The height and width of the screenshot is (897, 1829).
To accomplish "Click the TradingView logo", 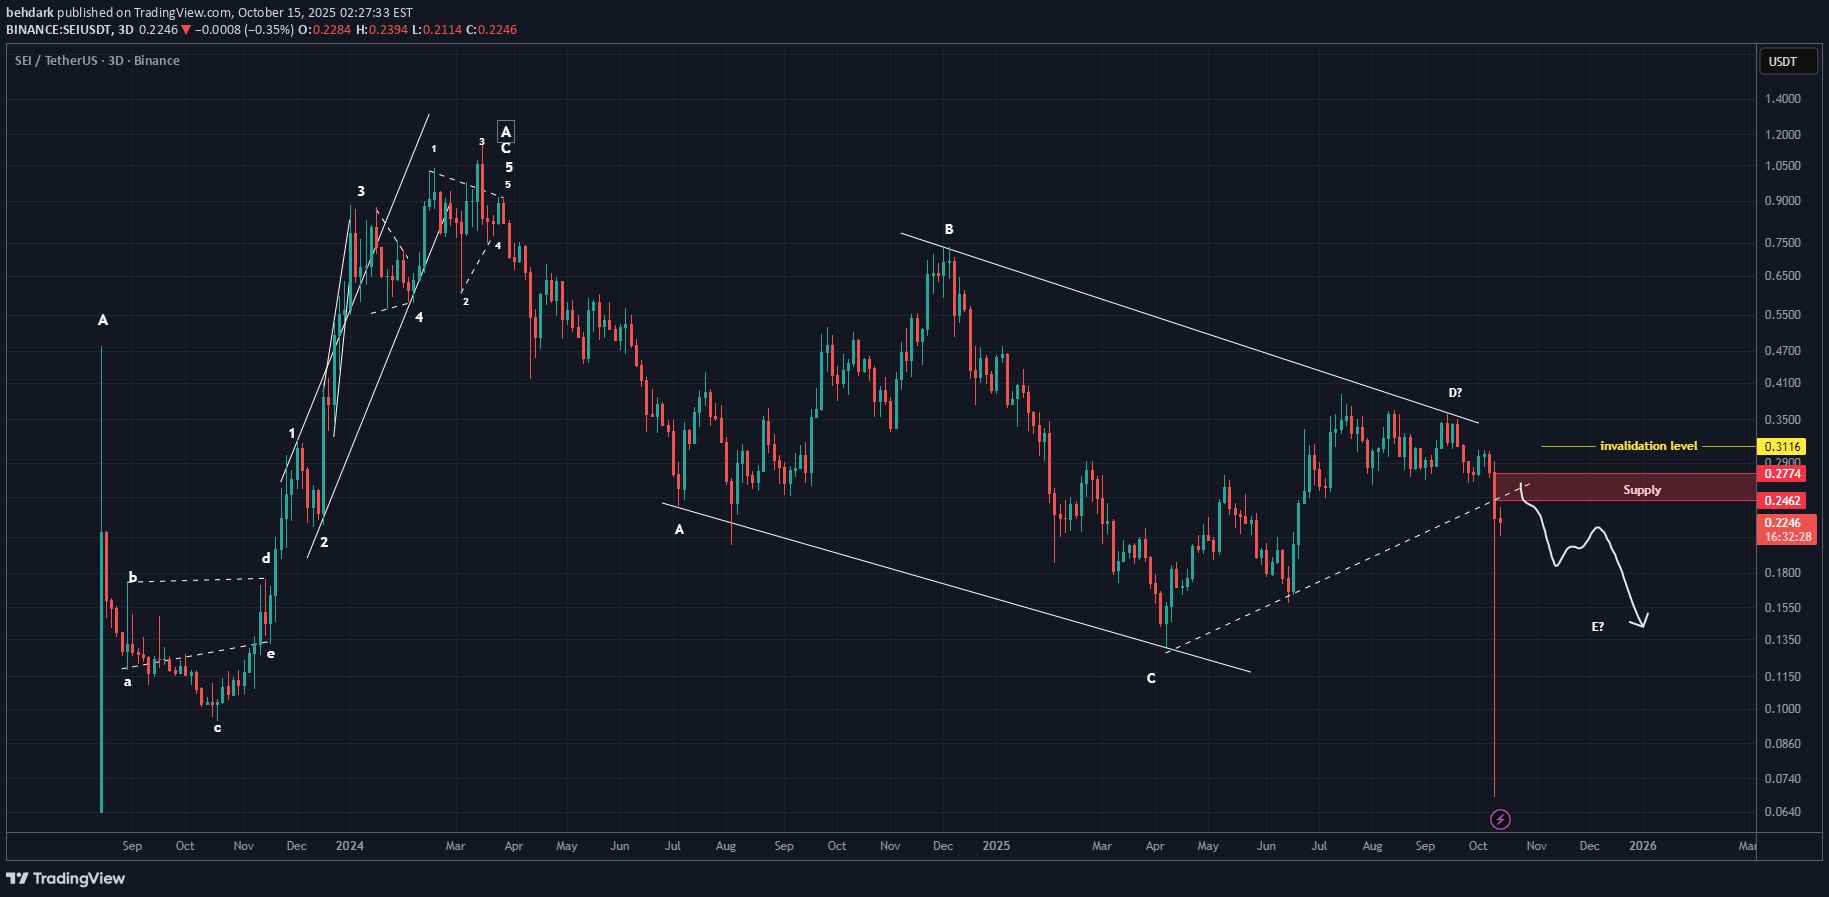I will (x=66, y=878).
